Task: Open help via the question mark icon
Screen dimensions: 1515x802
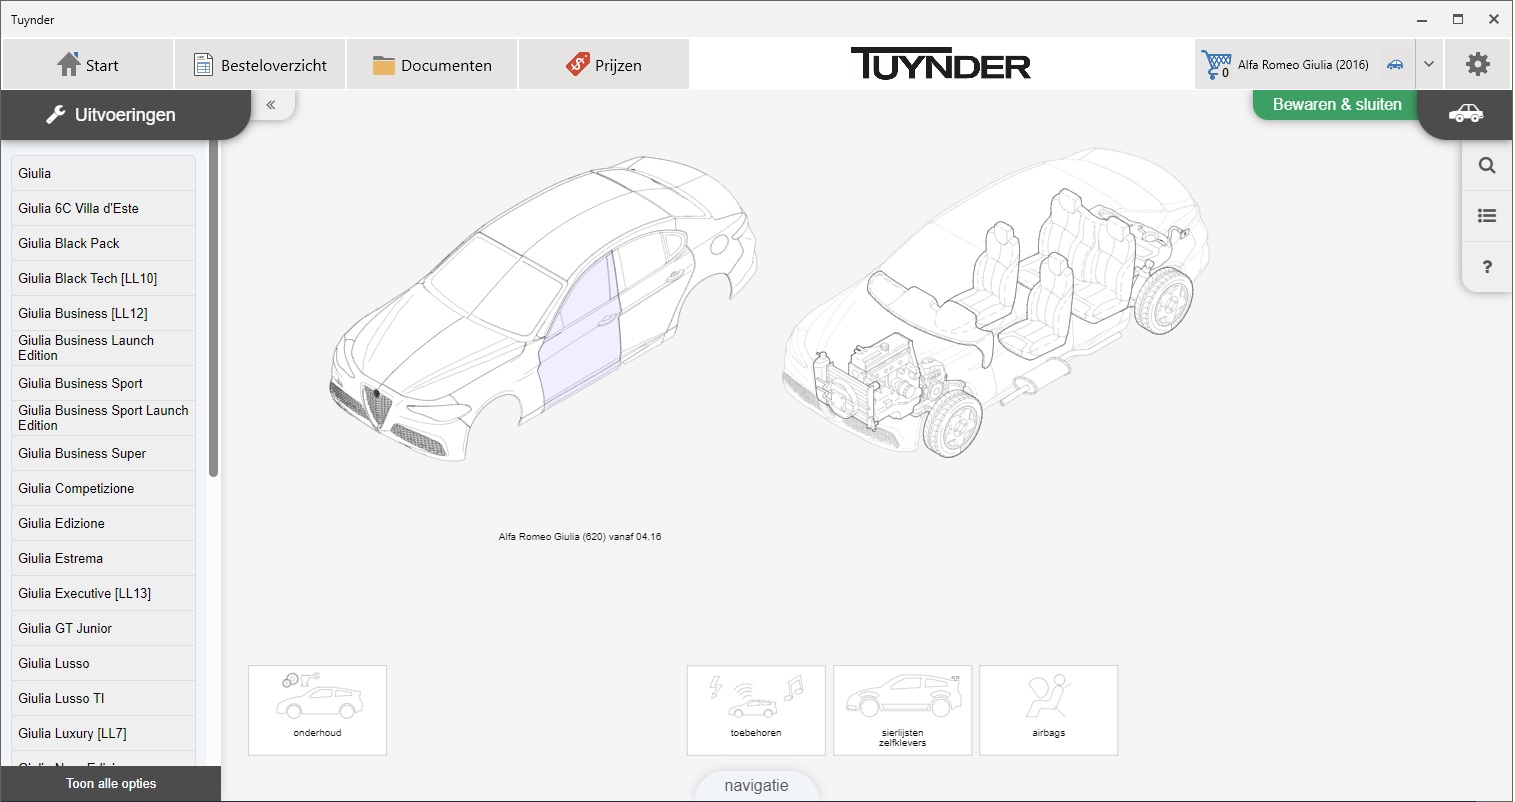Action: pyautogui.click(x=1487, y=267)
